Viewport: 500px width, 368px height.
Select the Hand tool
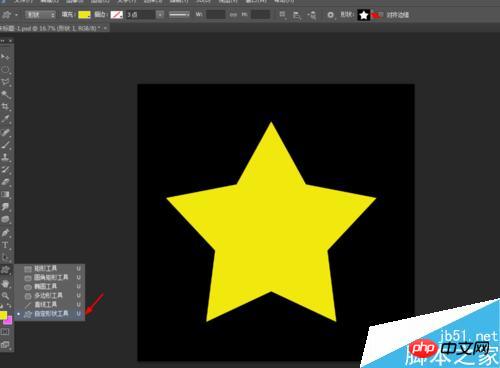pyautogui.click(x=5, y=284)
